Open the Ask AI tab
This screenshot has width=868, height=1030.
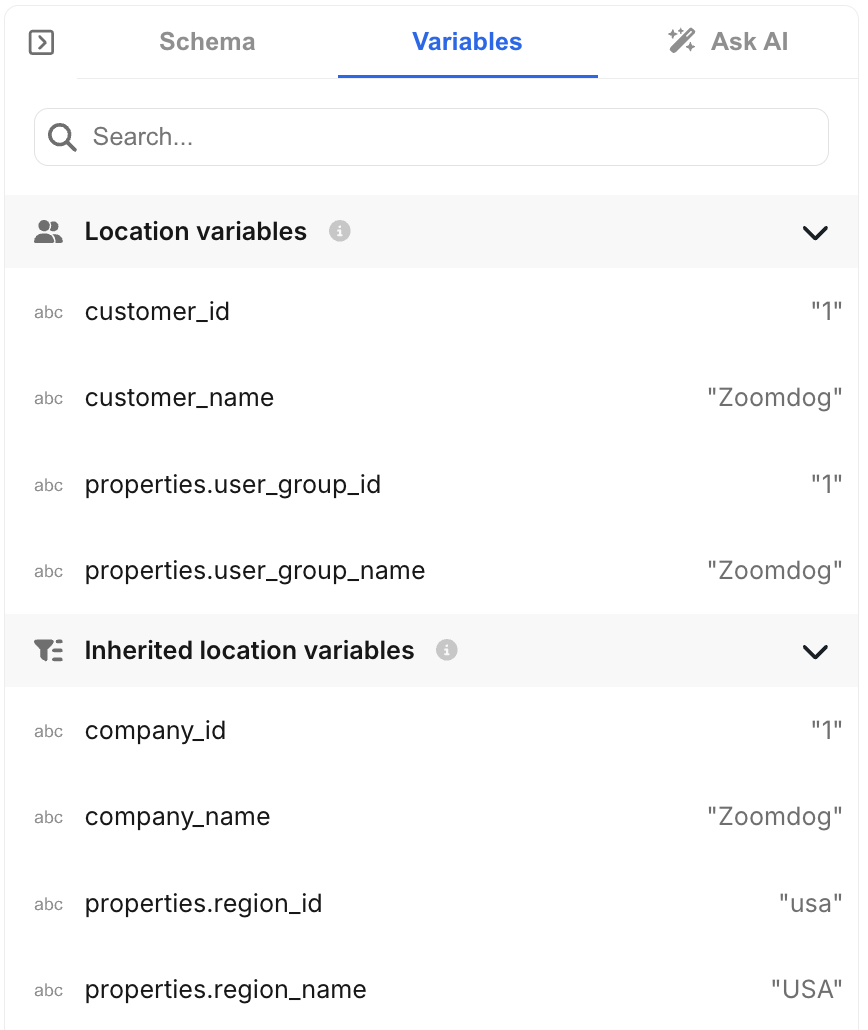(x=748, y=41)
